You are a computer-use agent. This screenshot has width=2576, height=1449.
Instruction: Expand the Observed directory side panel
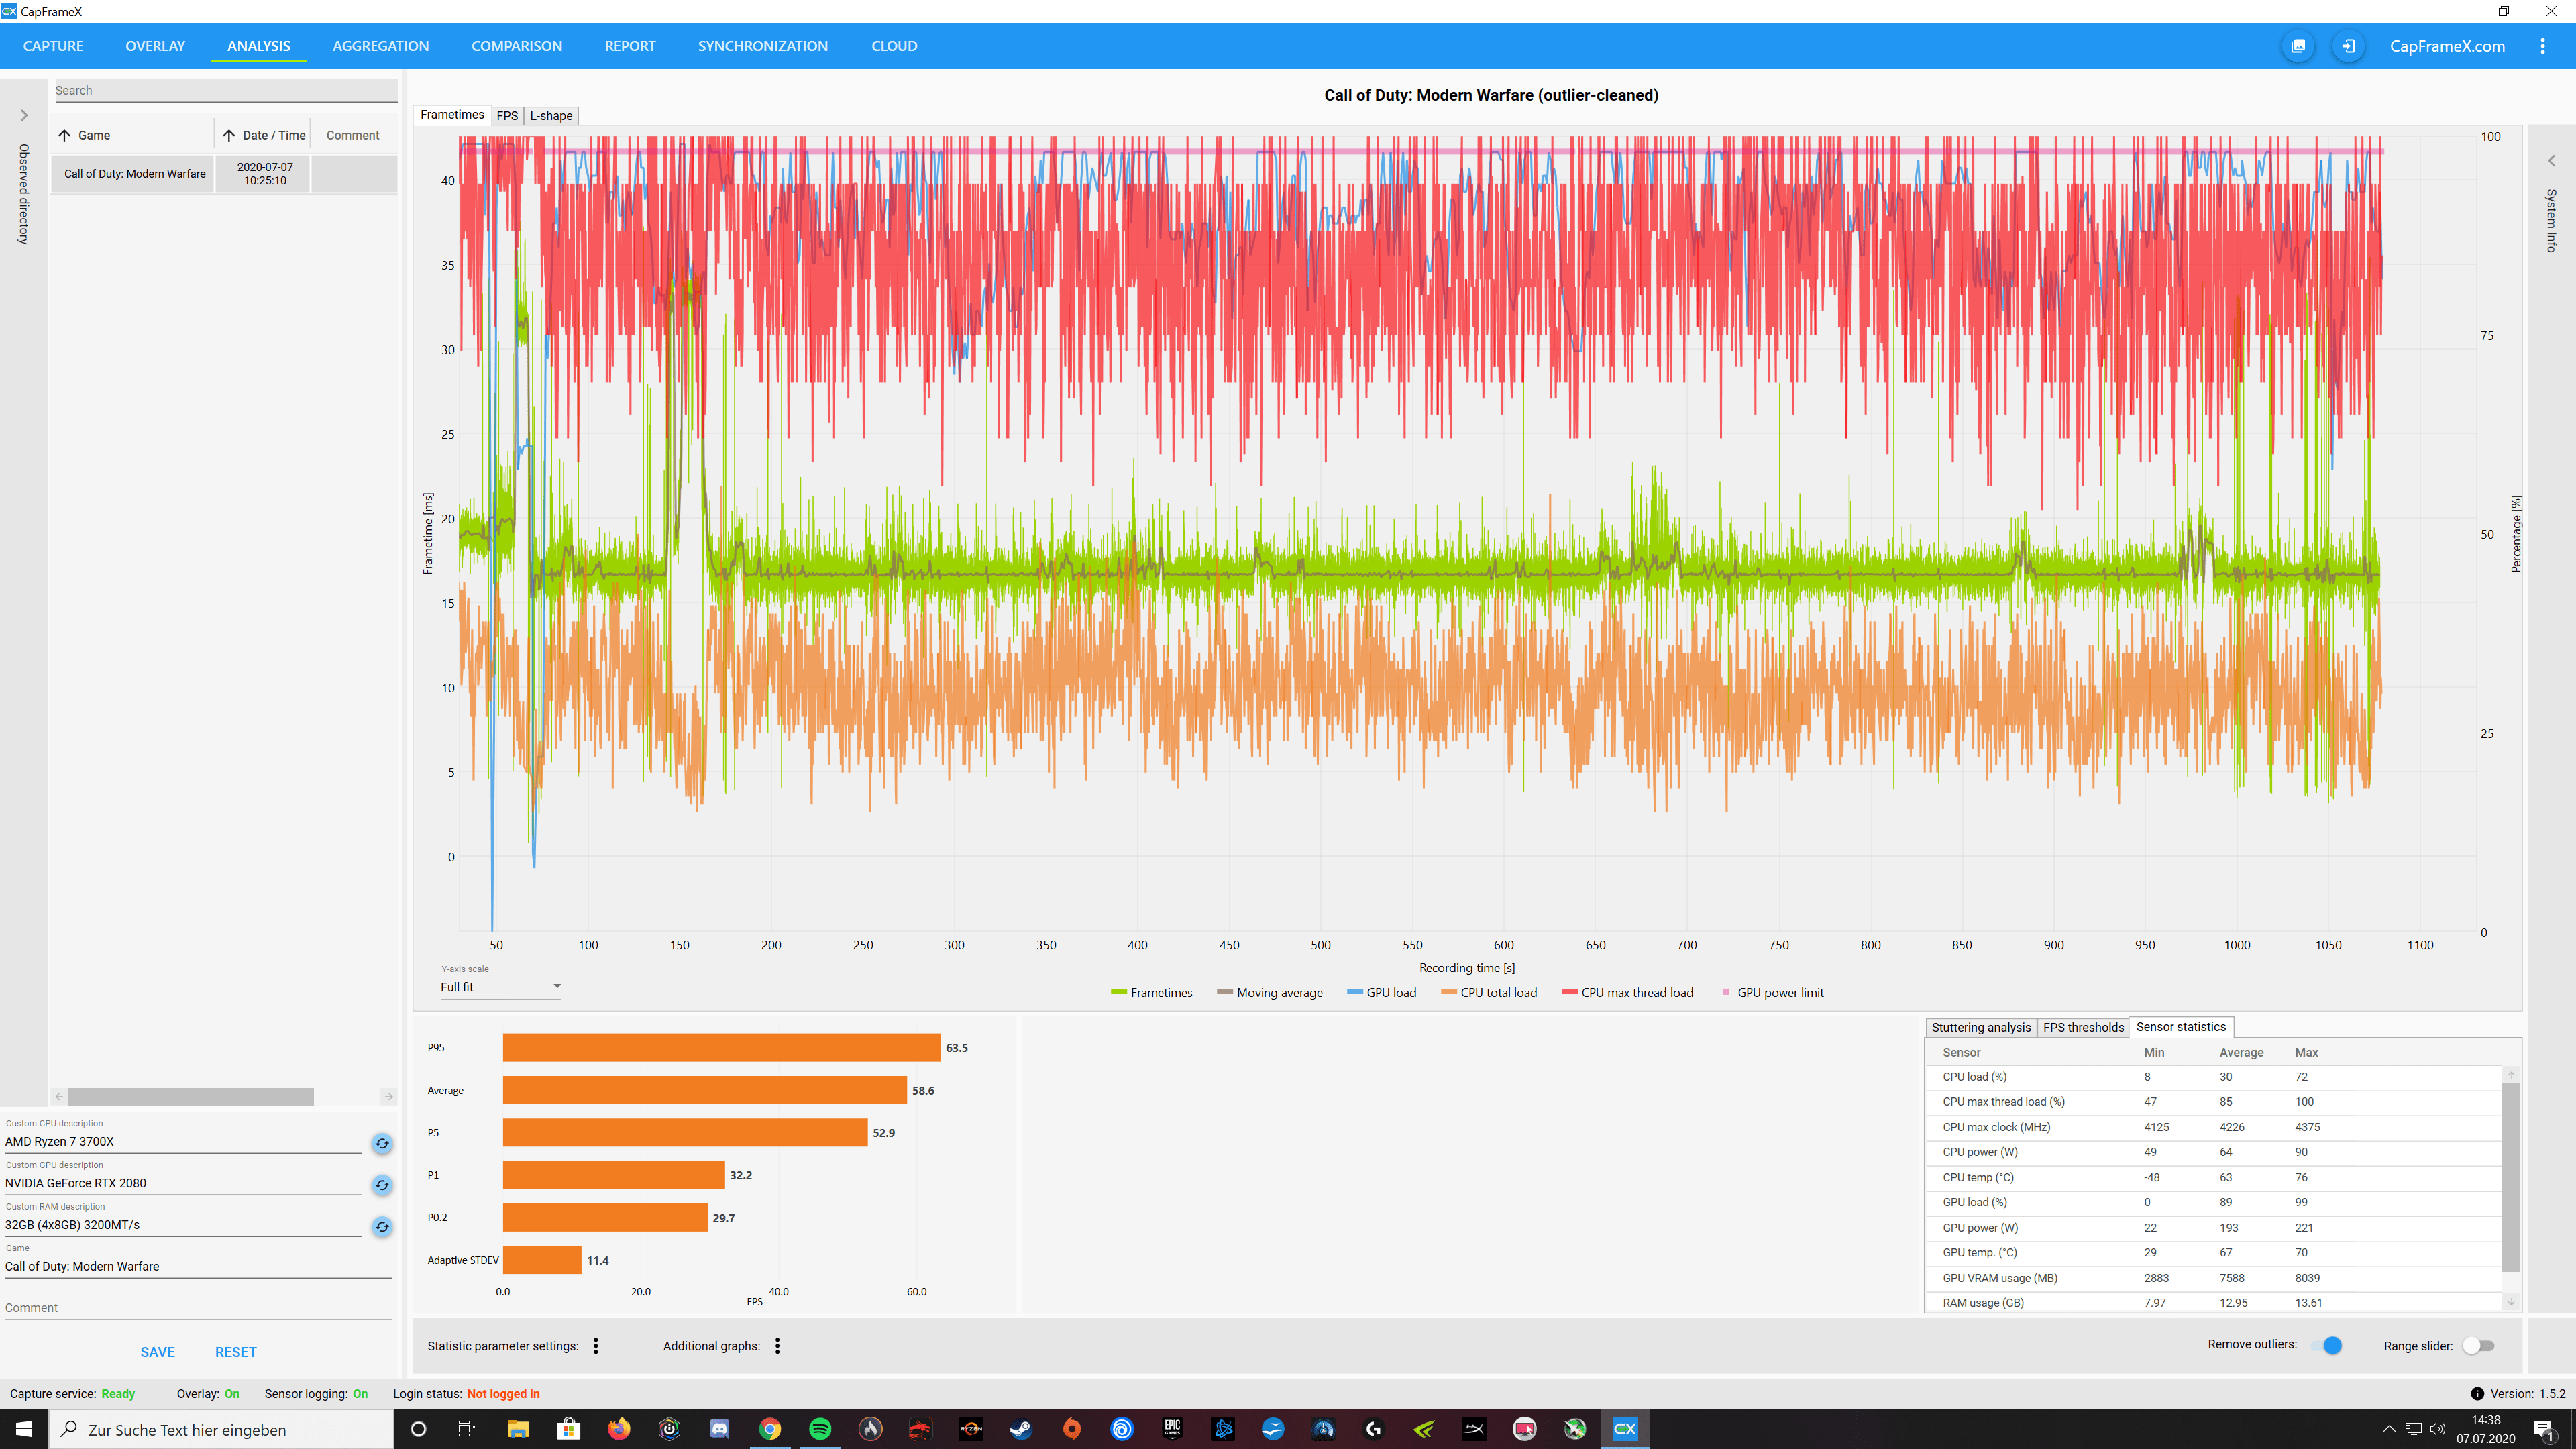(24, 116)
